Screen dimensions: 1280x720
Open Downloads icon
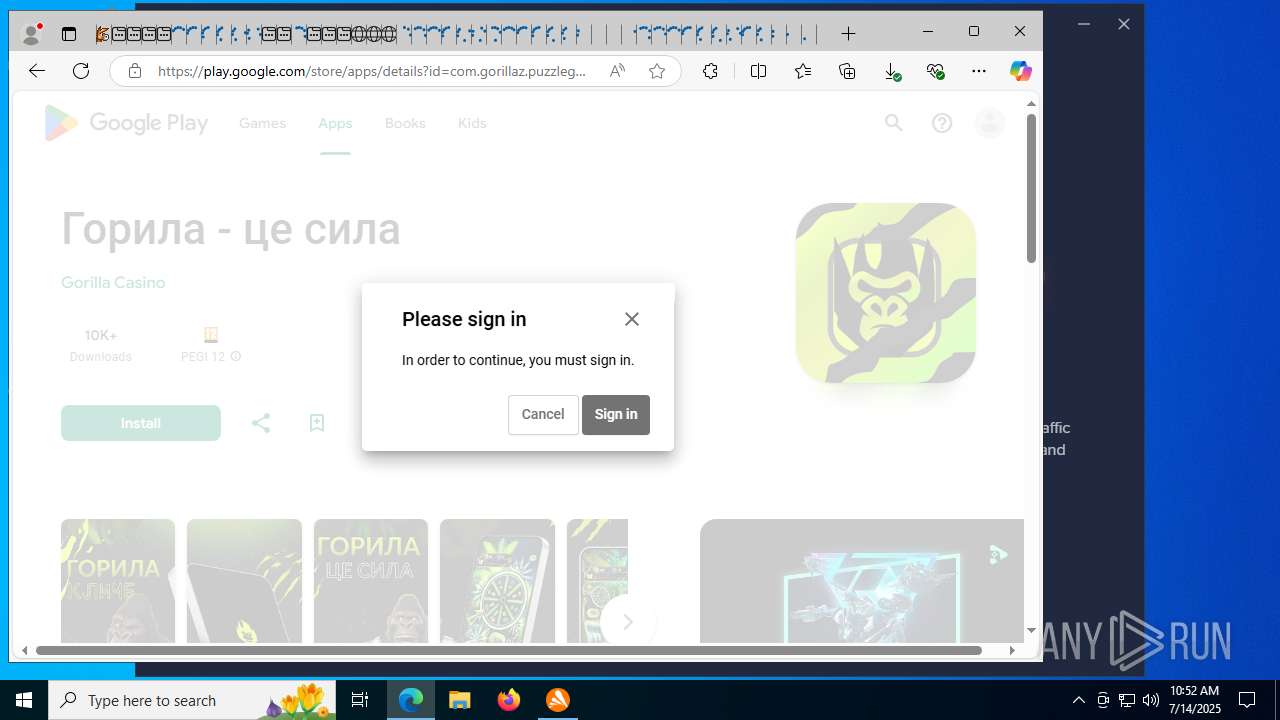click(x=891, y=71)
